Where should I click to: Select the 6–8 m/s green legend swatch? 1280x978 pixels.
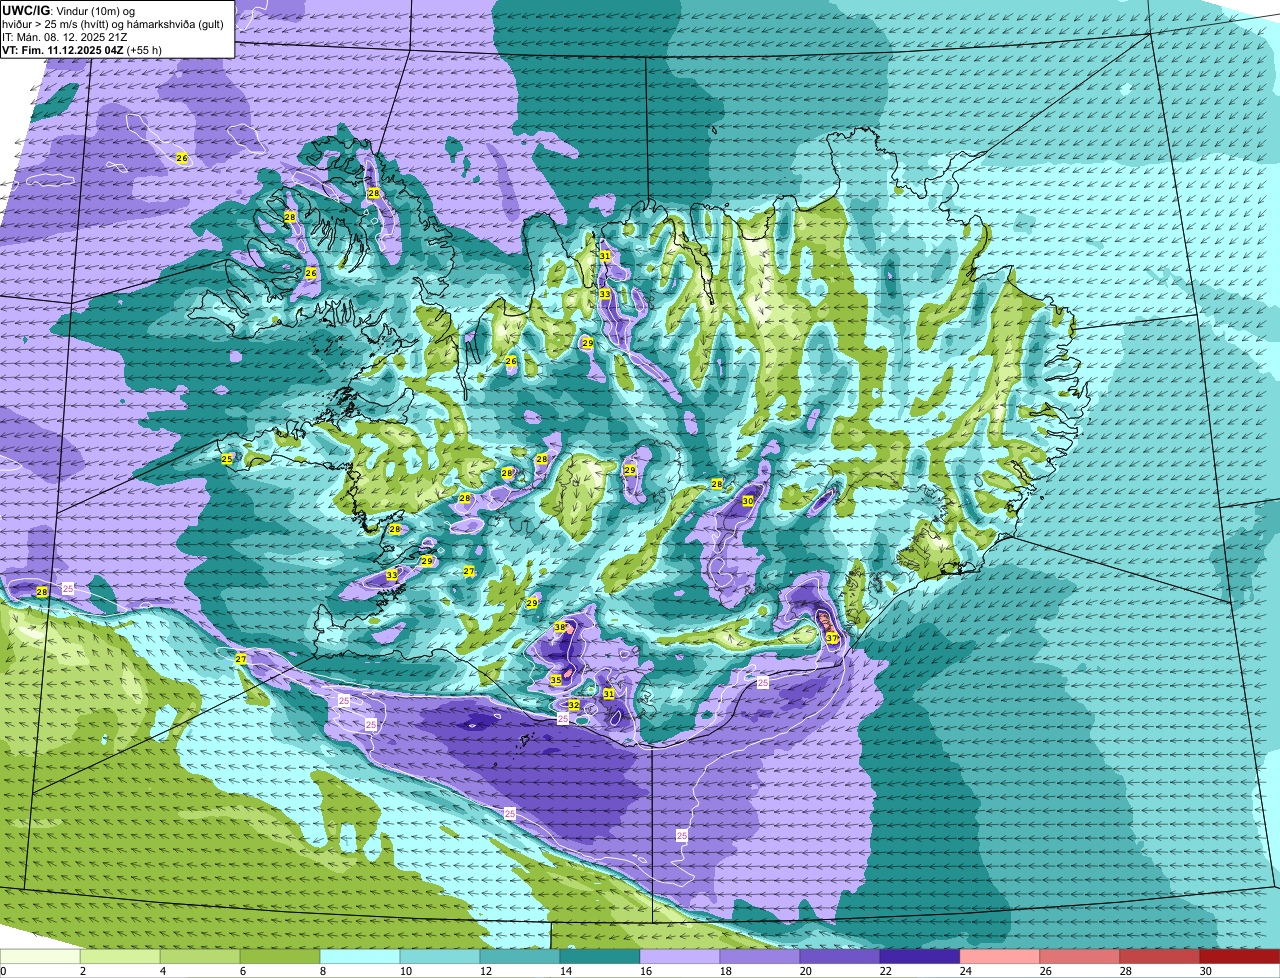tap(280, 956)
